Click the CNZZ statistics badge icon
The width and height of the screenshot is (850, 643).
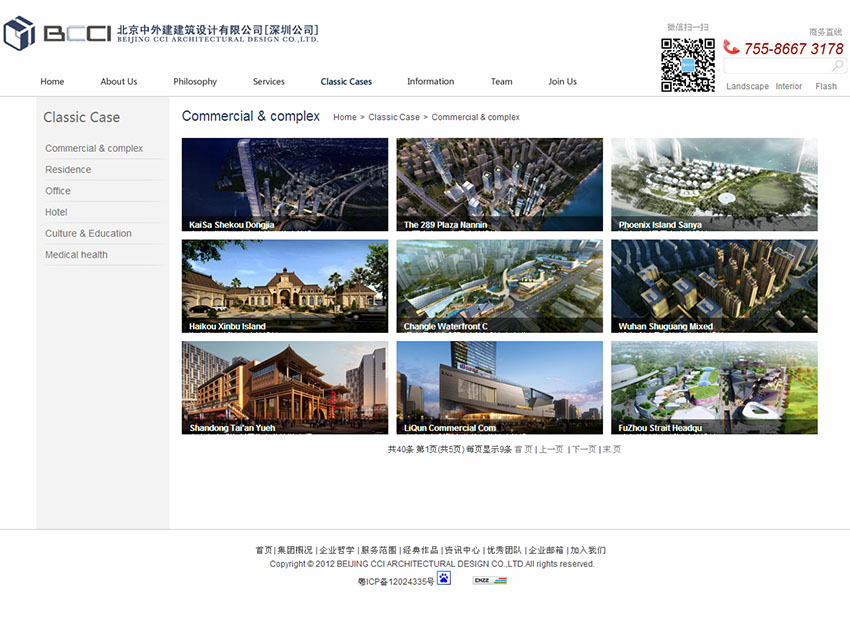(489, 580)
